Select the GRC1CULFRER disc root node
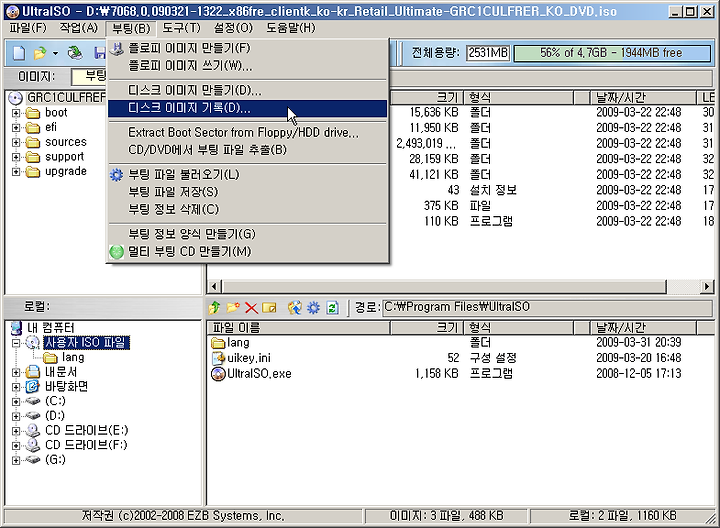720x528 pixels. pos(66,97)
